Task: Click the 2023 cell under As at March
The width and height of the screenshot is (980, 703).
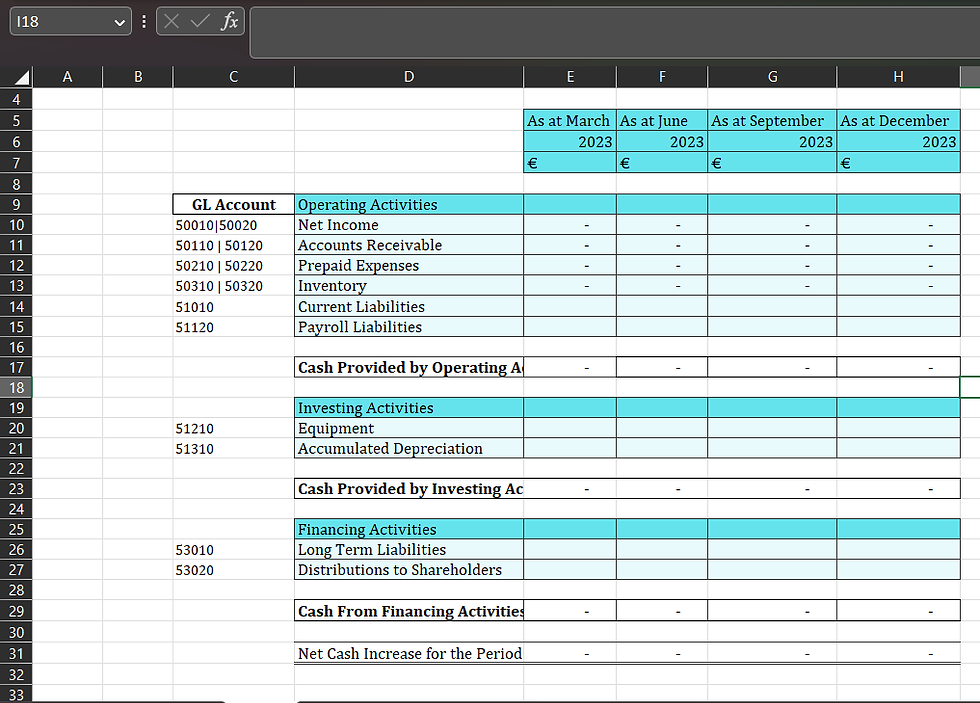Action: pos(570,142)
